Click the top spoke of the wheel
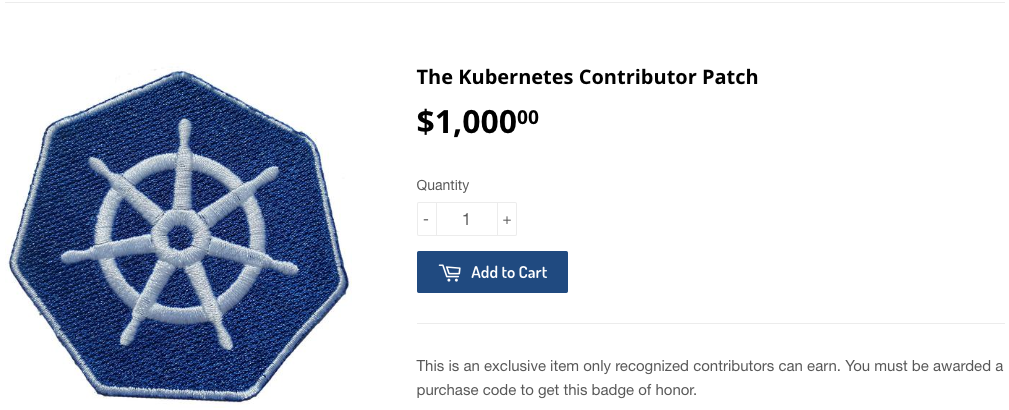Viewport: 1009px width, 410px height. tap(184, 160)
